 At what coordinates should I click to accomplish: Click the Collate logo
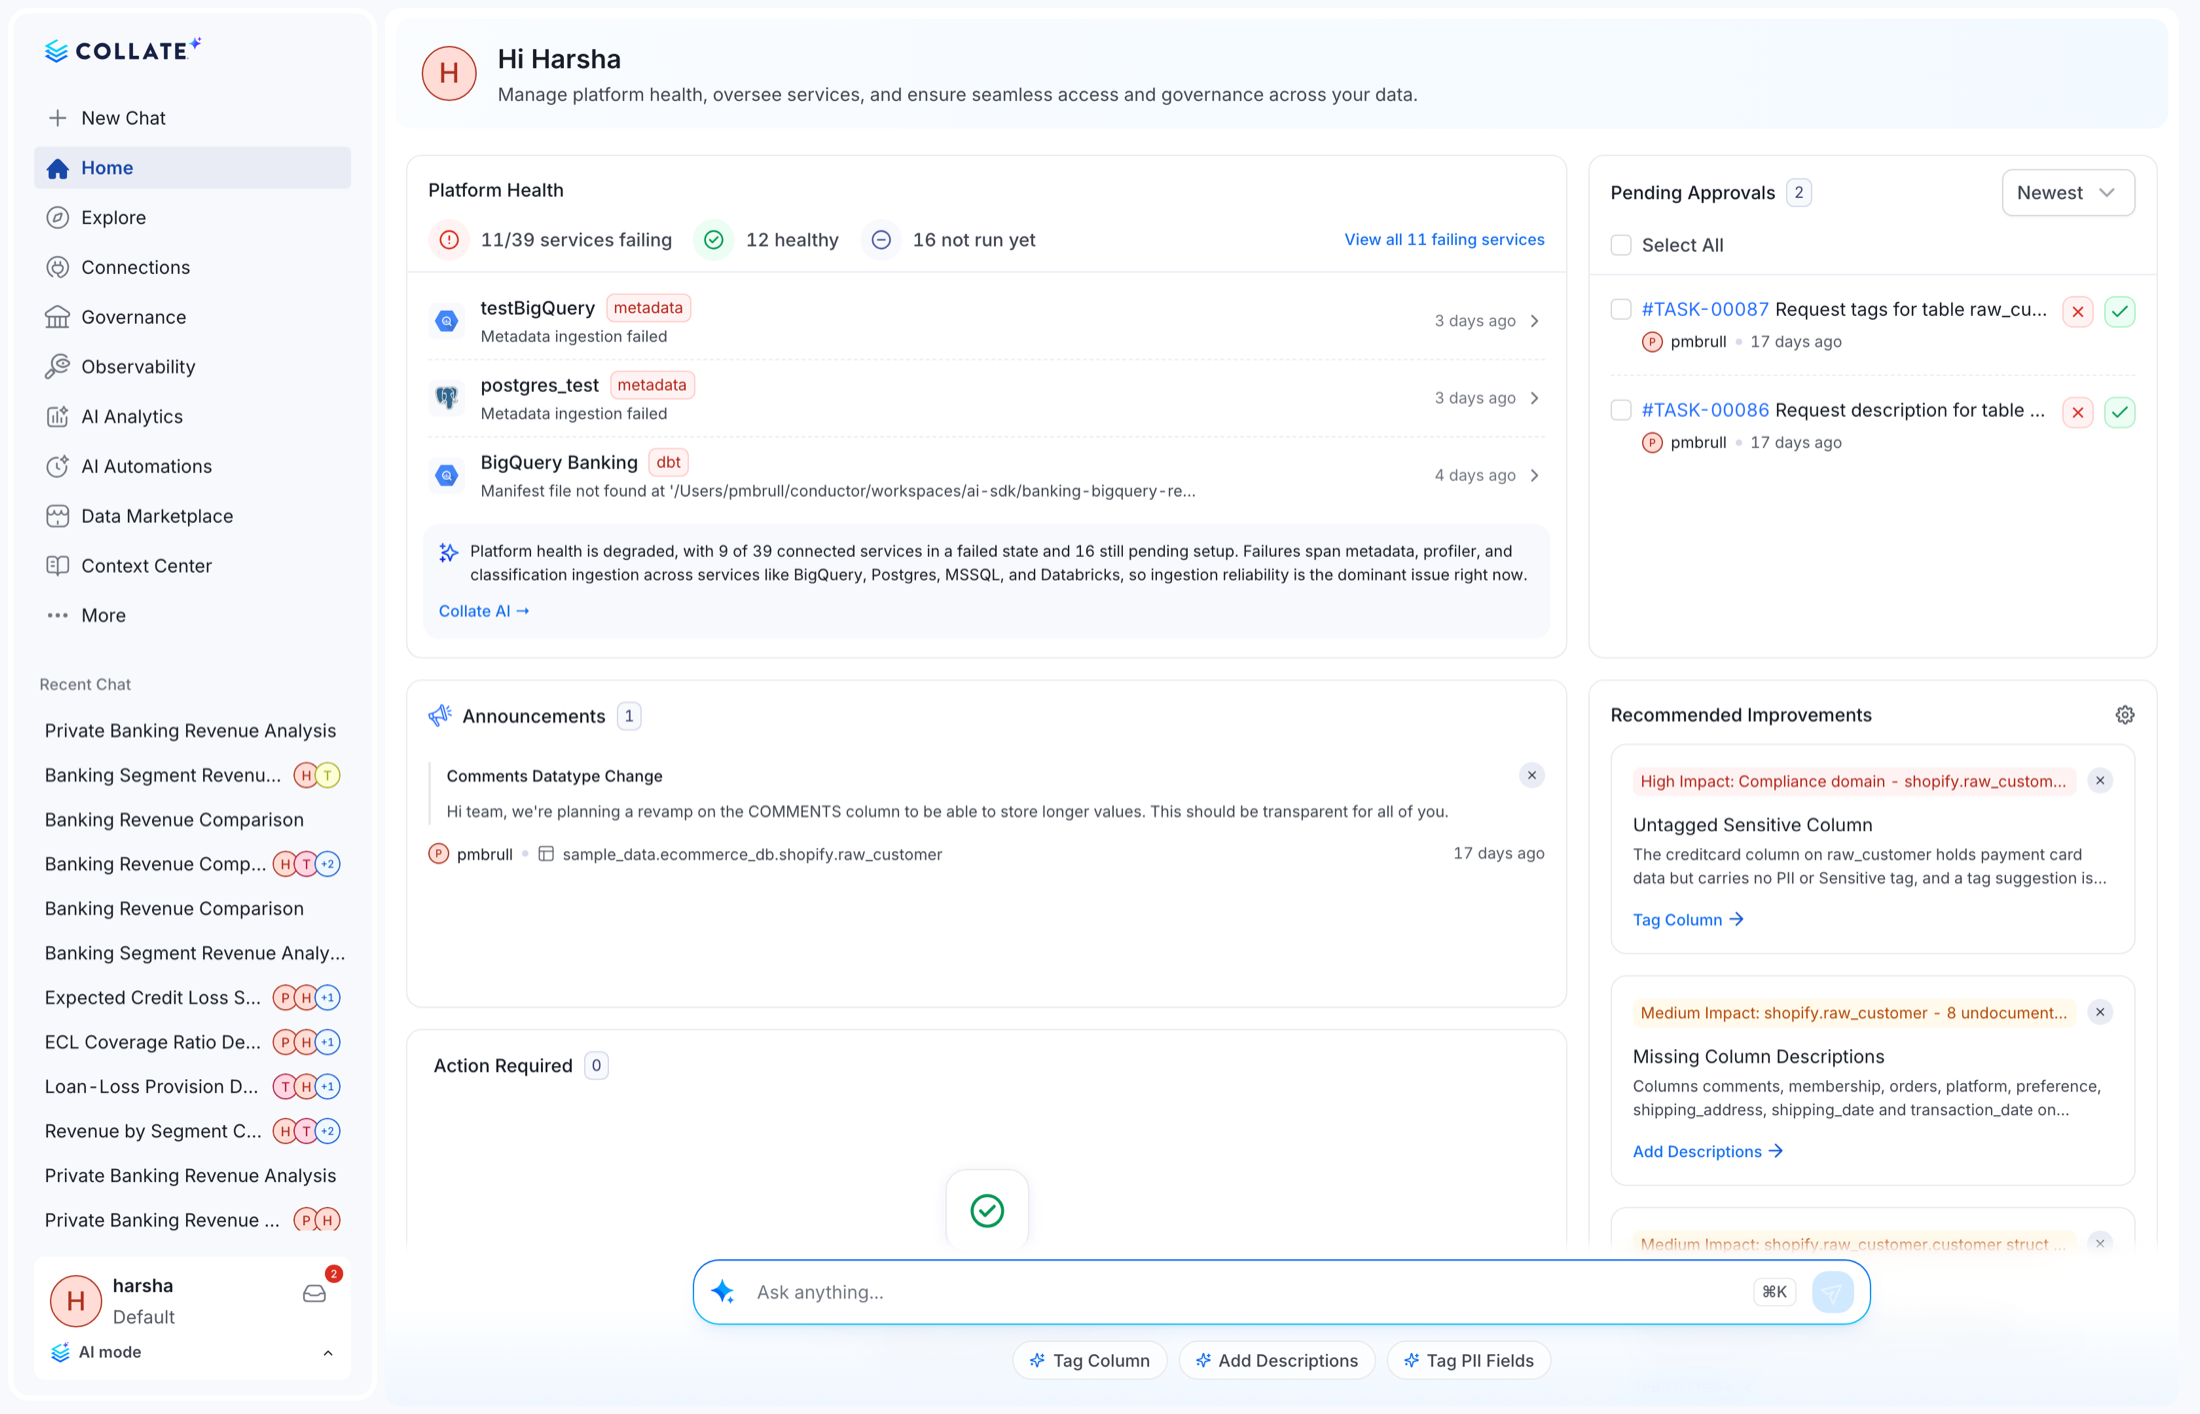[x=123, y=50]
